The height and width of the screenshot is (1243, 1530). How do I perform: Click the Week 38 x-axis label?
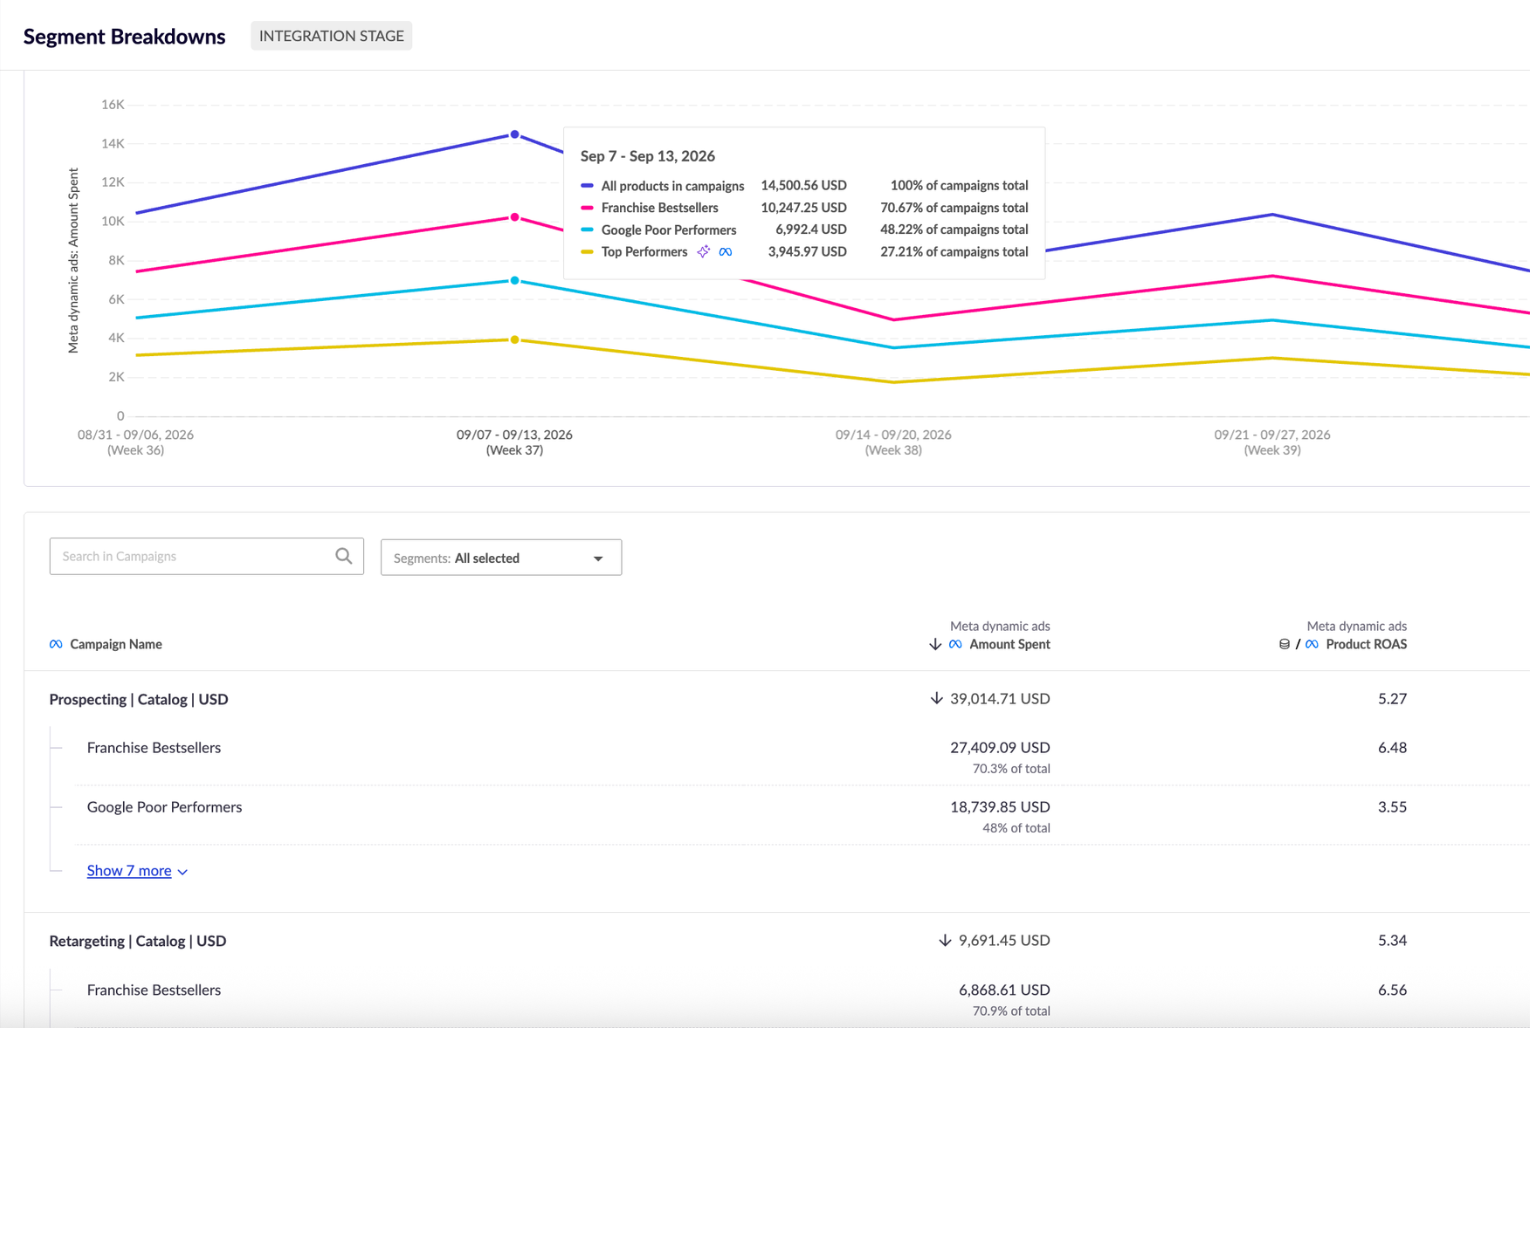click(893, 442)
